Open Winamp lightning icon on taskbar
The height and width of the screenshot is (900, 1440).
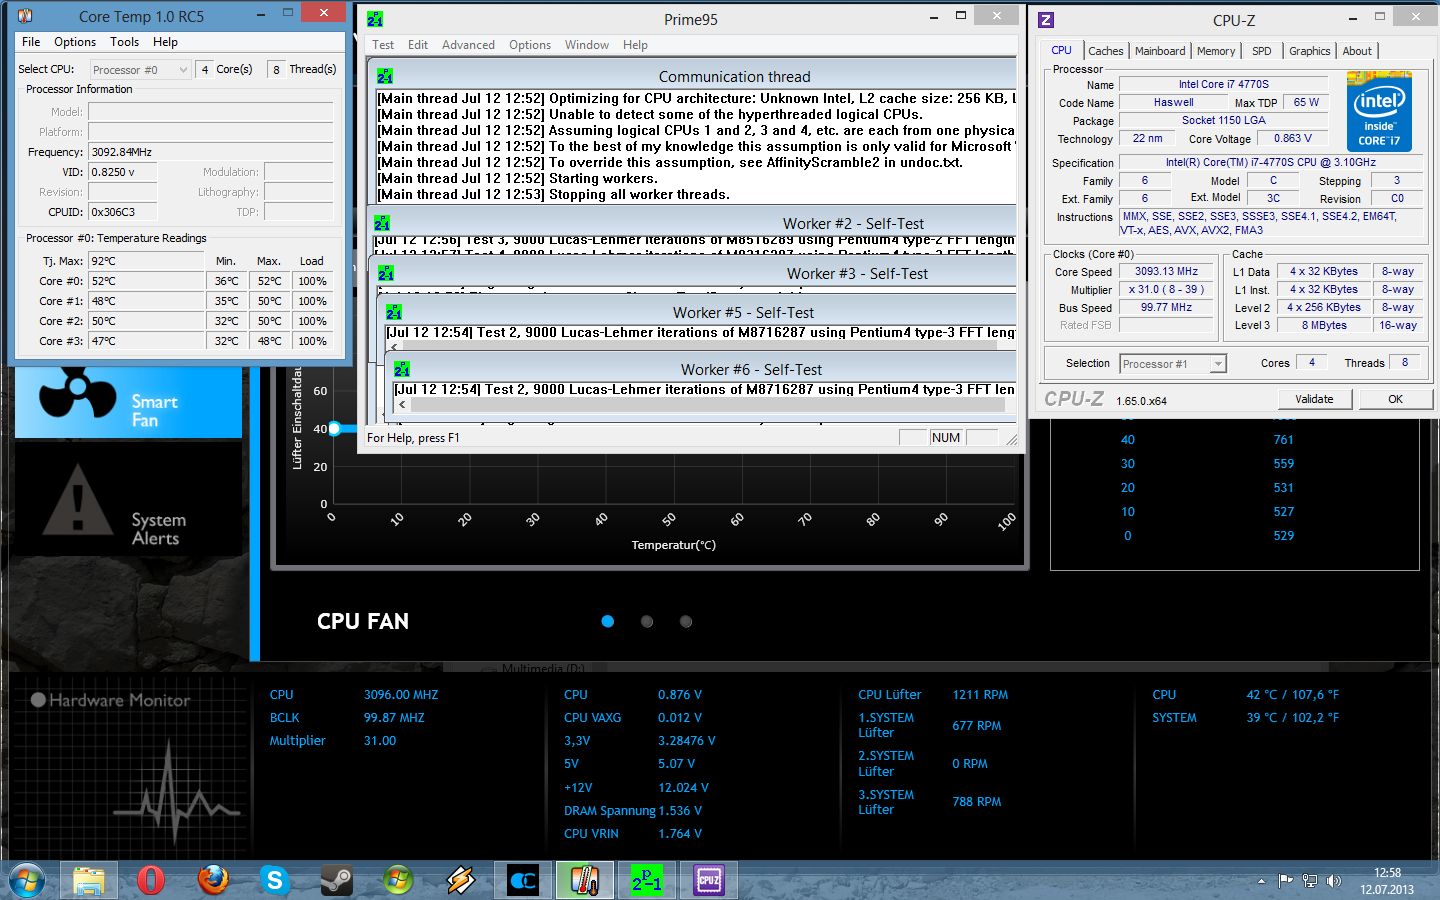[460, 880]
